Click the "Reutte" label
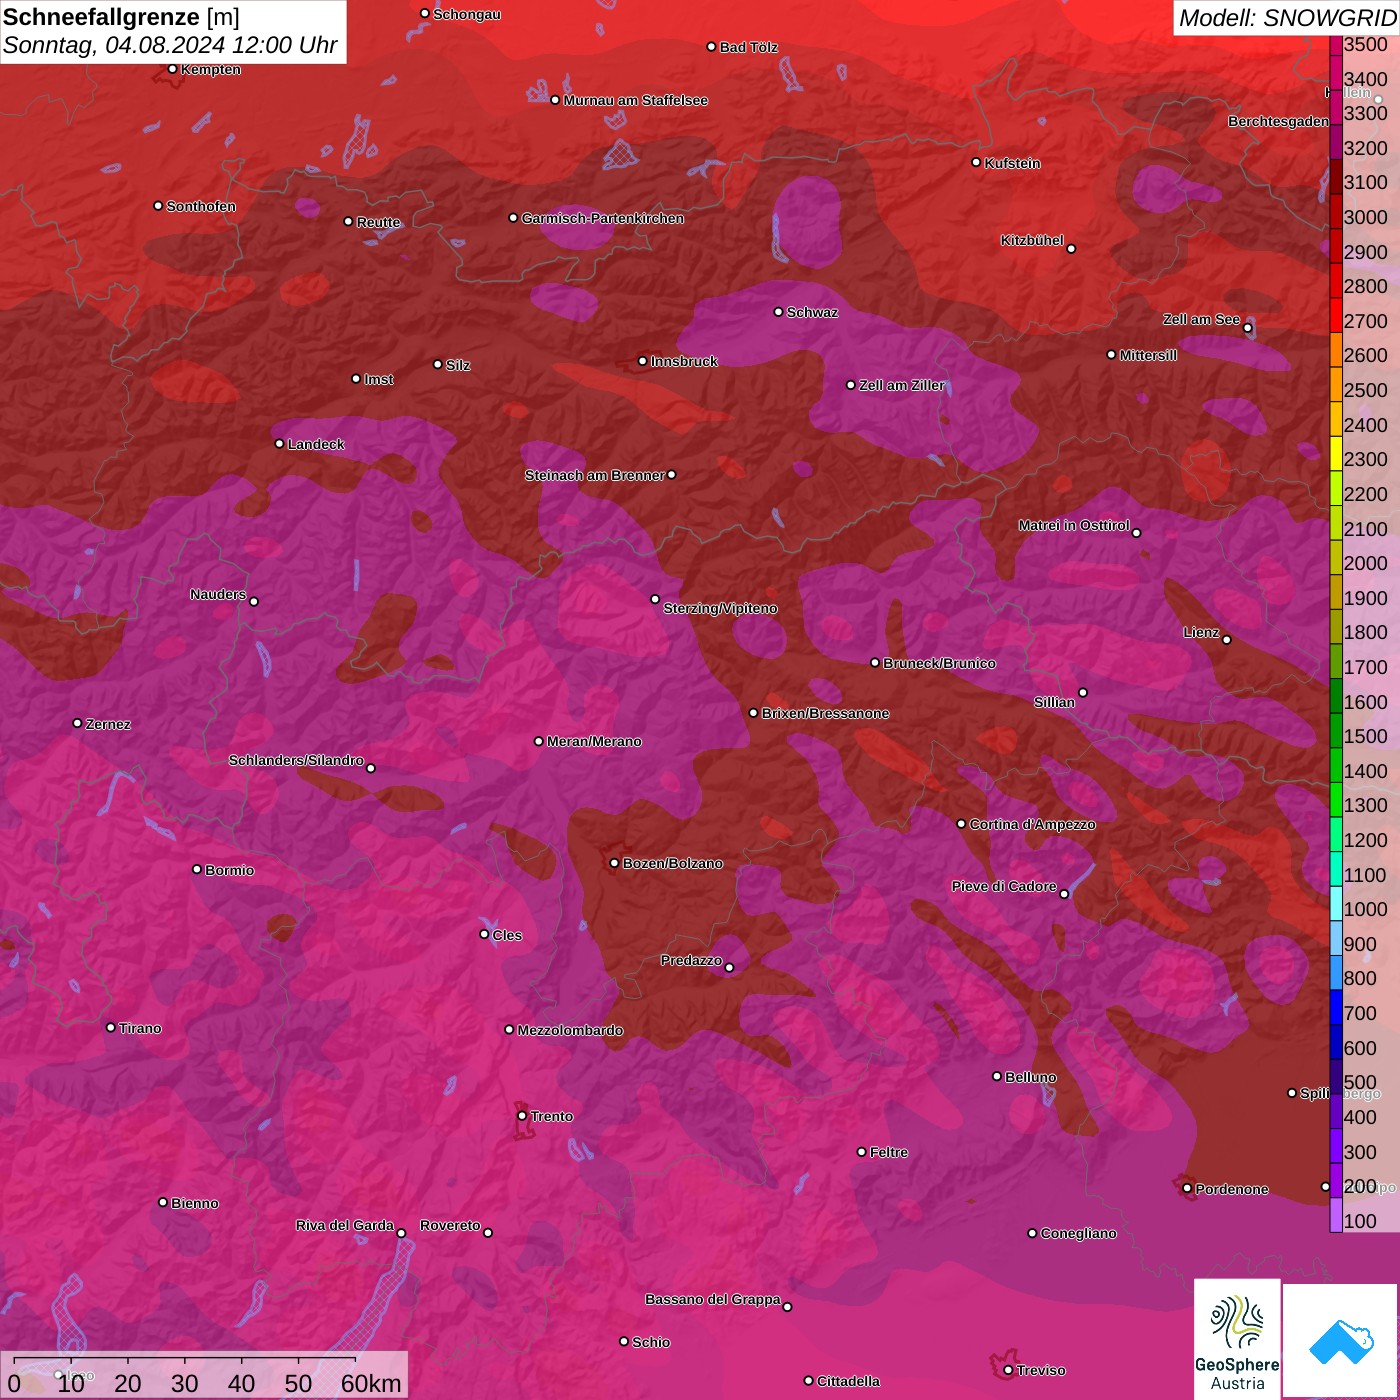1400x1400 pixels. 379,222
